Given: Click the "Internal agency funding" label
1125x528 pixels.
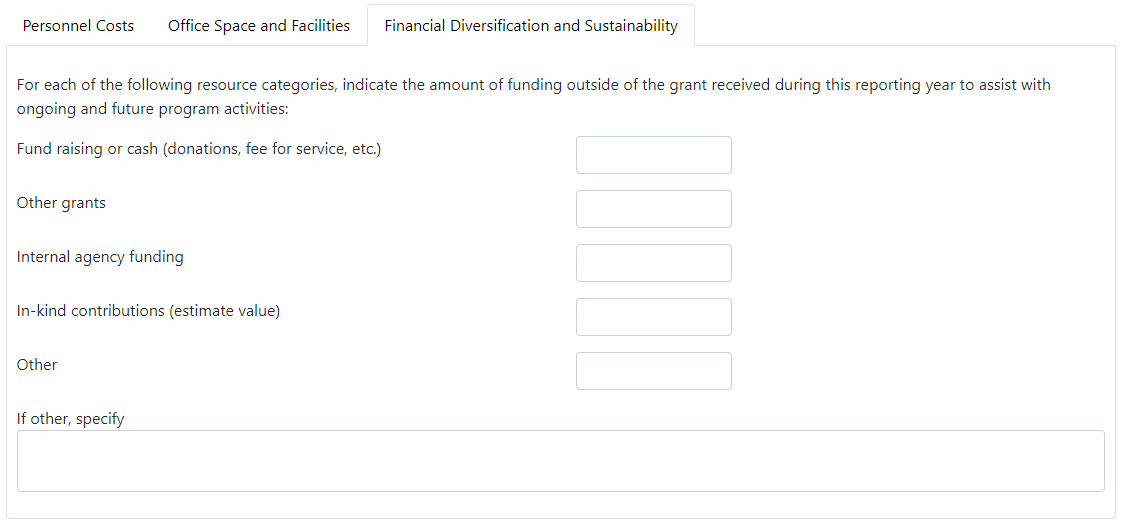Looking at the screenshot, I should [100, 257].
